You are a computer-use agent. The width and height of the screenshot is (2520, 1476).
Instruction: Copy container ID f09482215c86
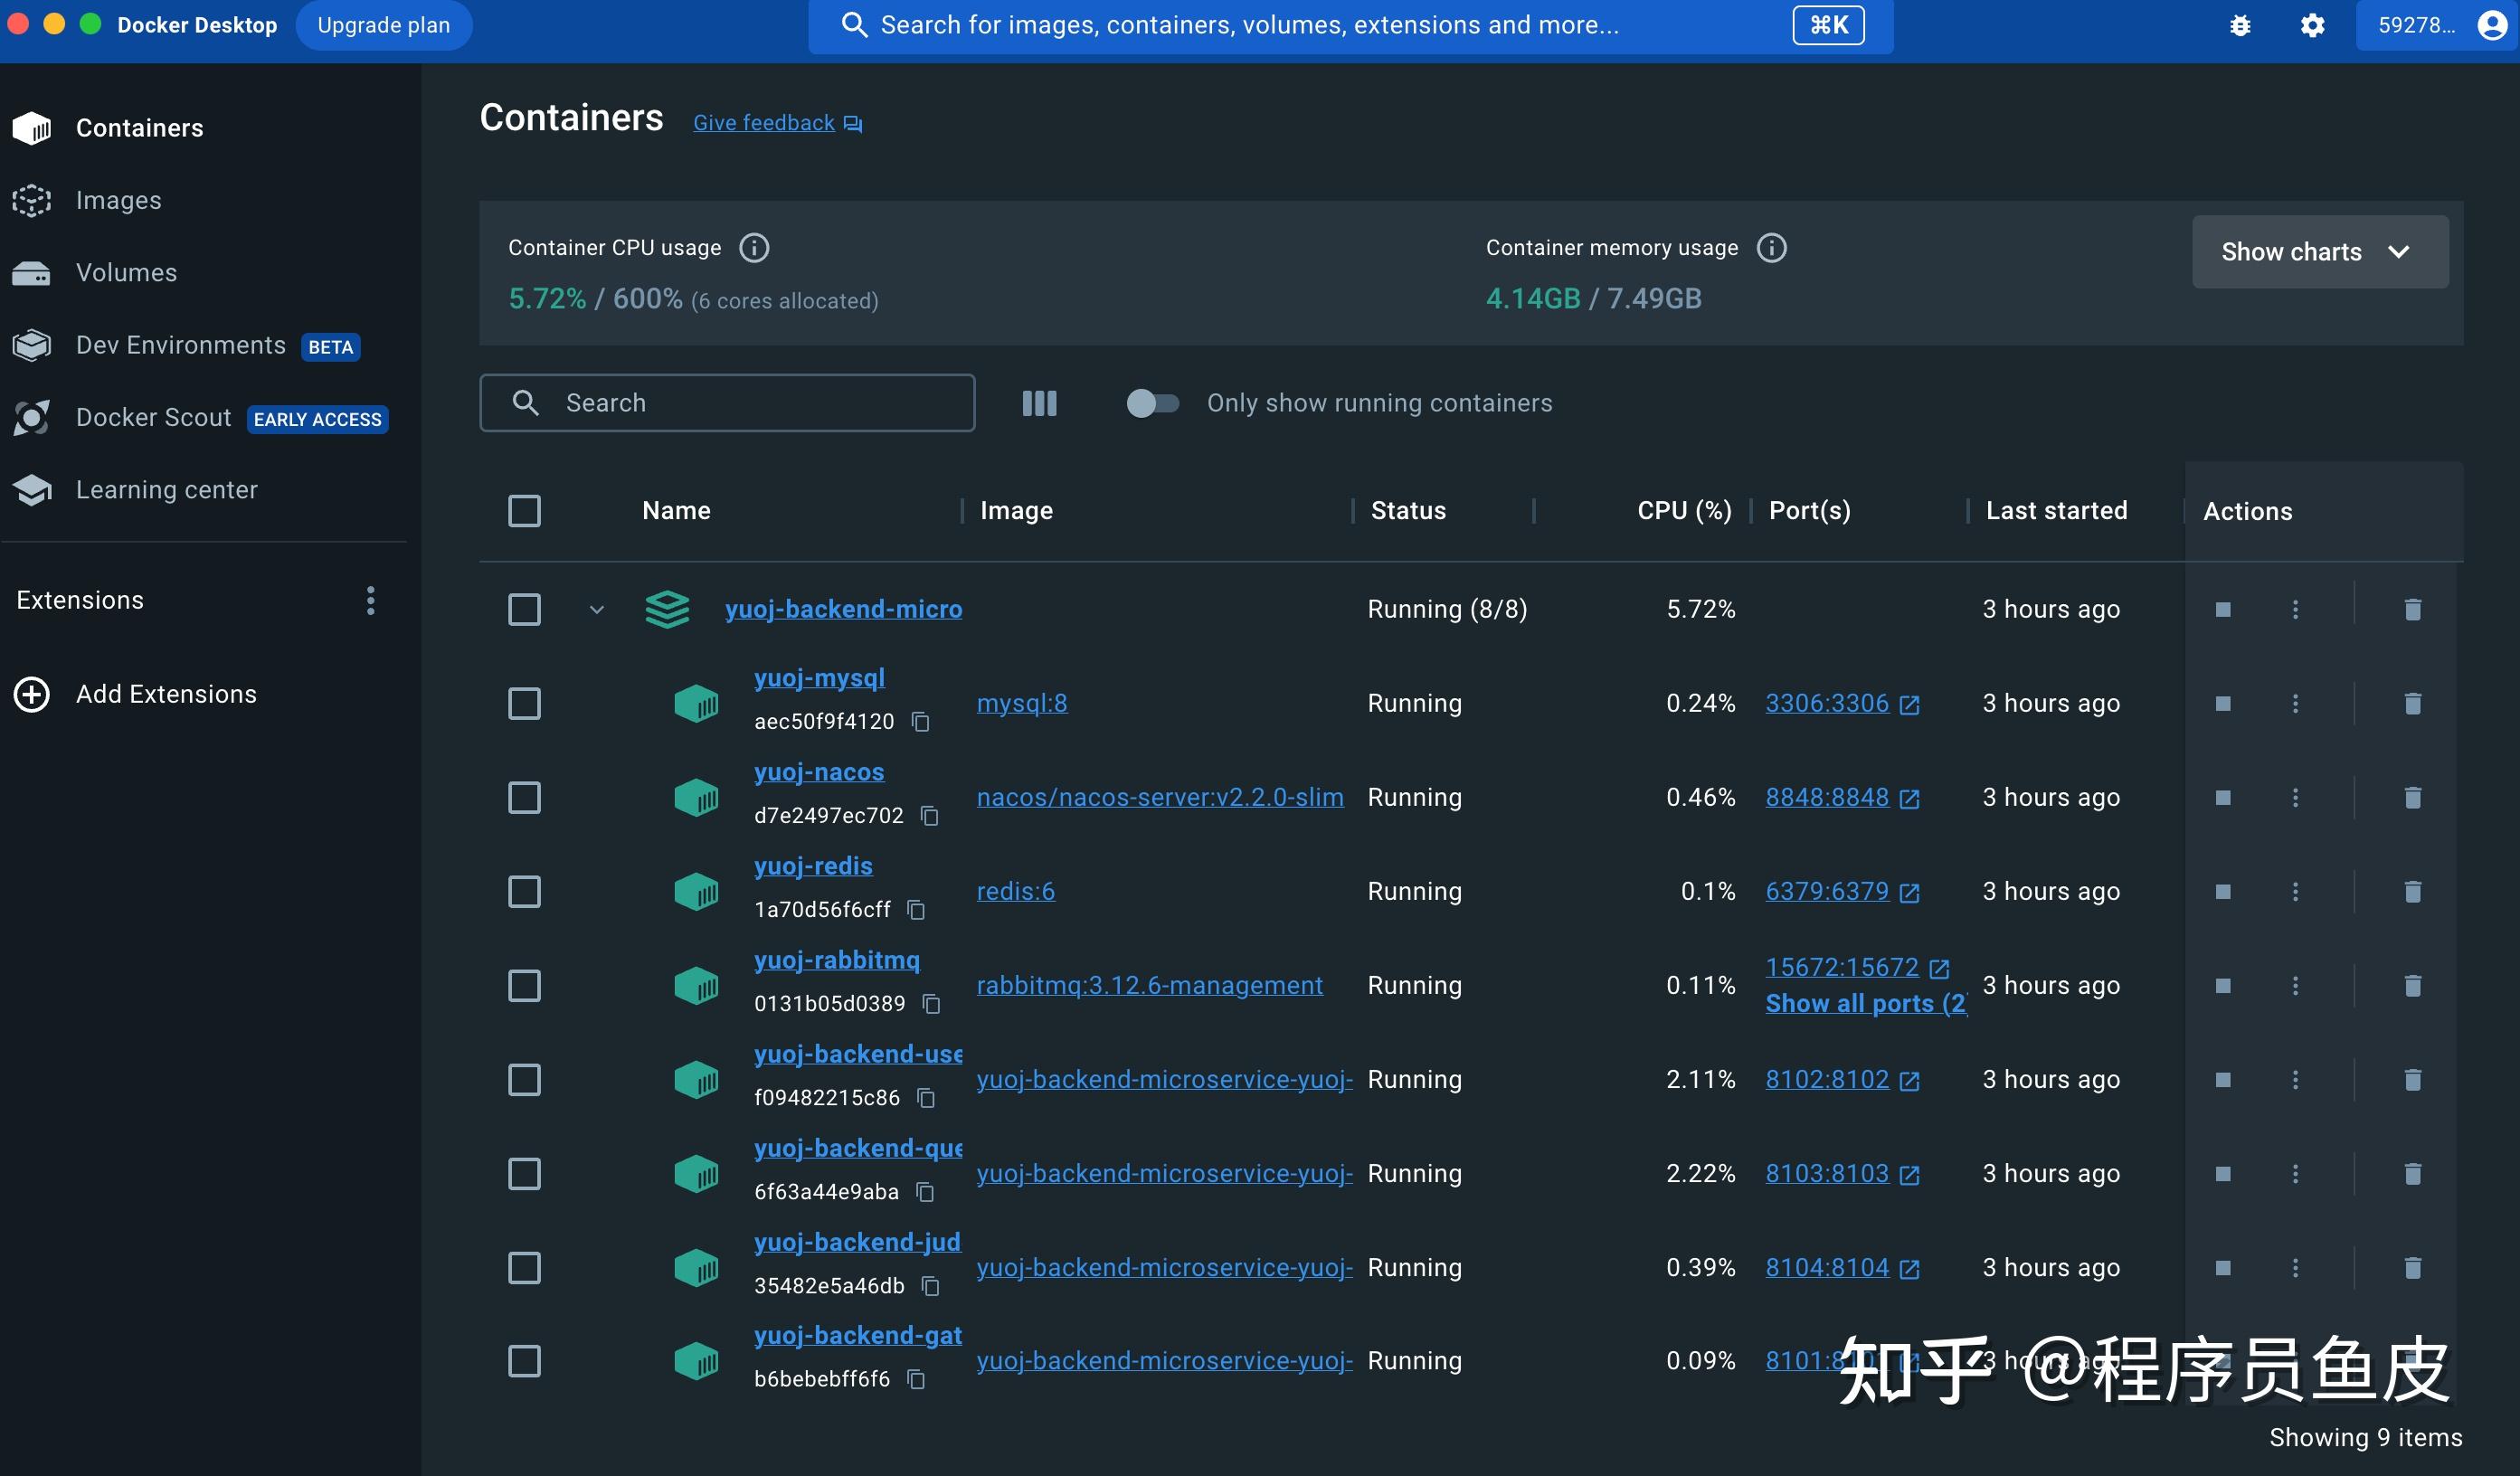pyautogui.click(x=926, y=1098)
